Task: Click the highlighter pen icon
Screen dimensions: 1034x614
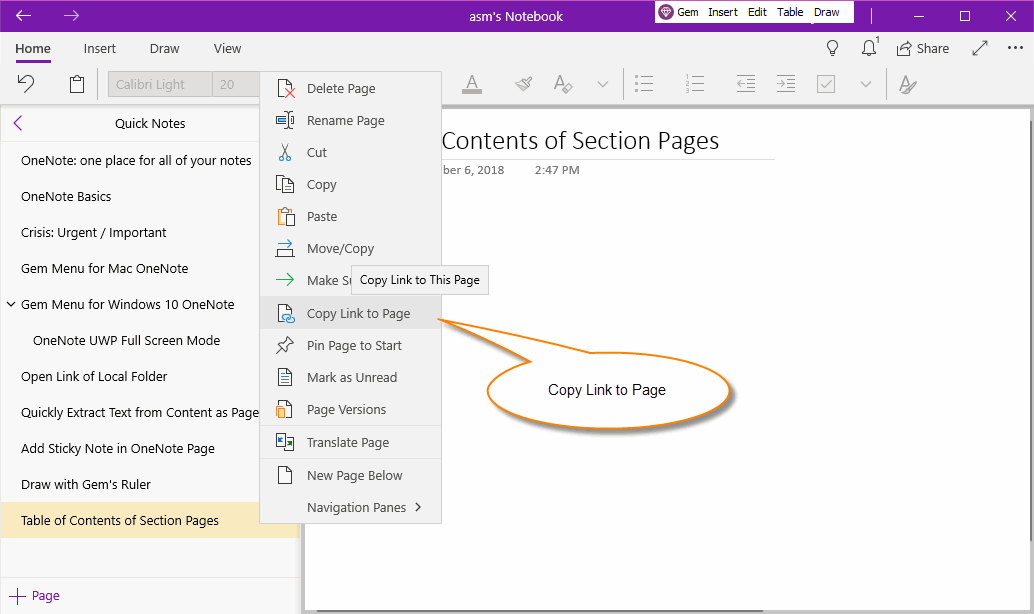Action: [524, 84]
